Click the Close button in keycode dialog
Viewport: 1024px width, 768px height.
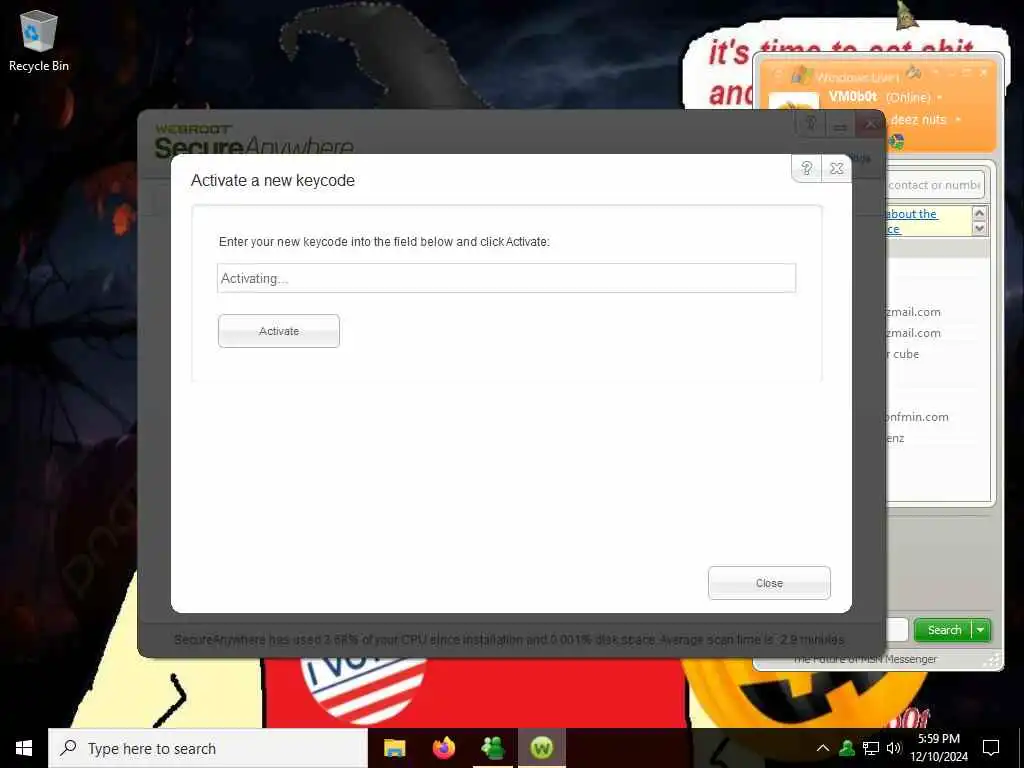tap(769, 583)
